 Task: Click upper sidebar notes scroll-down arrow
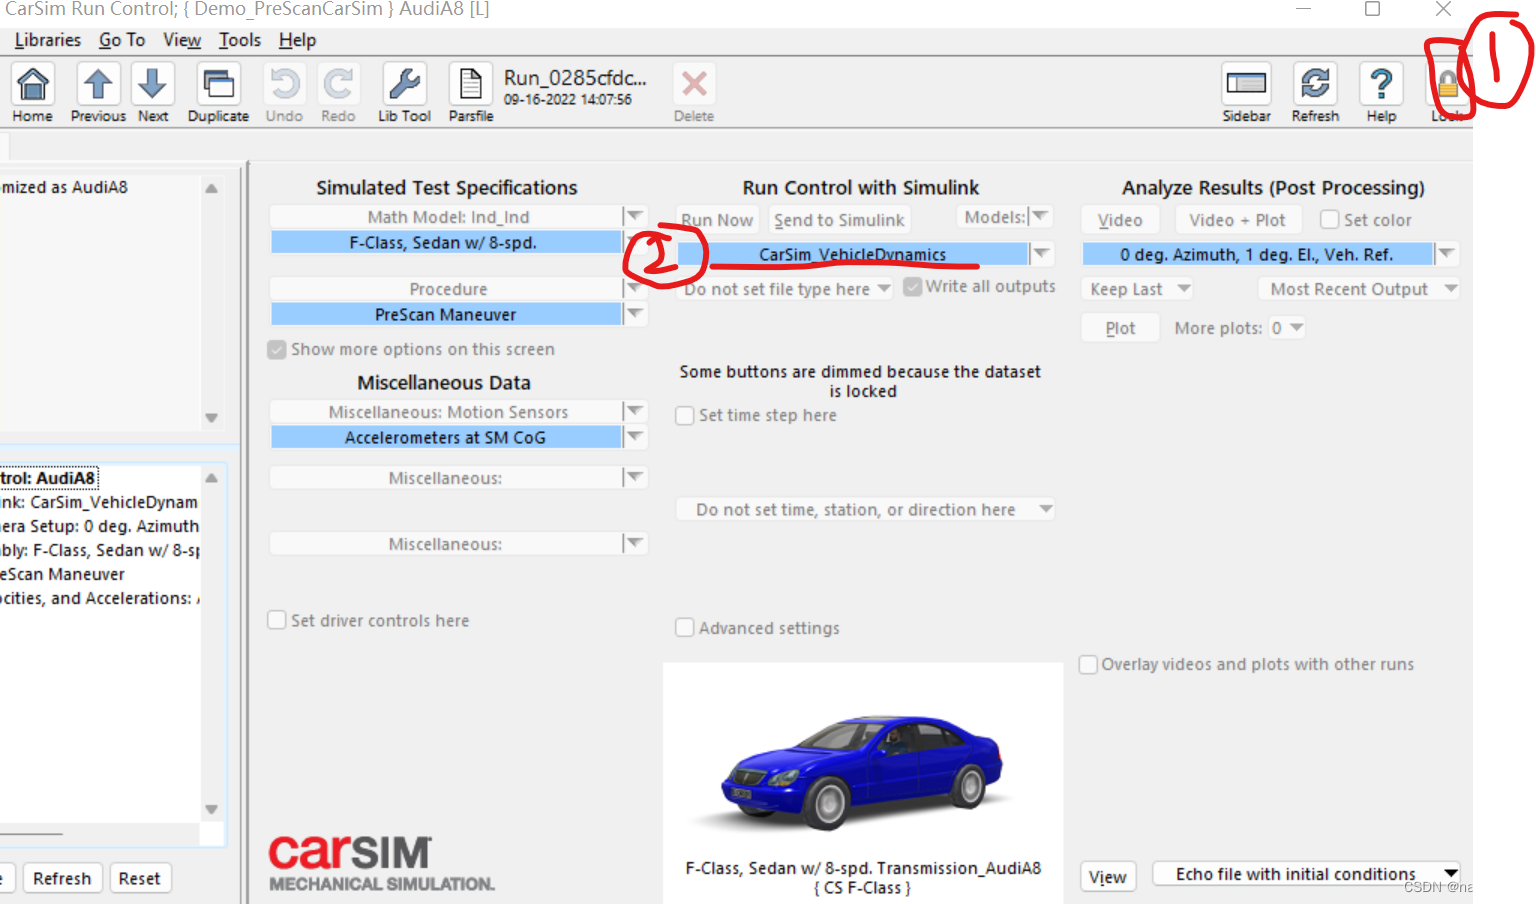coord(211,418)
